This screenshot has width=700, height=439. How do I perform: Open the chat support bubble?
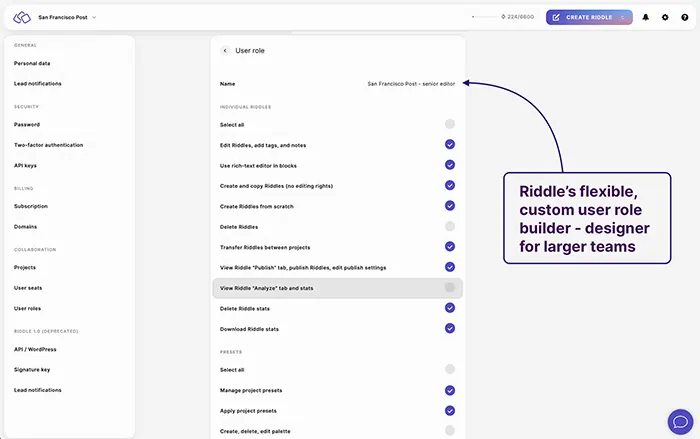pyautogui.click(x=680, y=422)
